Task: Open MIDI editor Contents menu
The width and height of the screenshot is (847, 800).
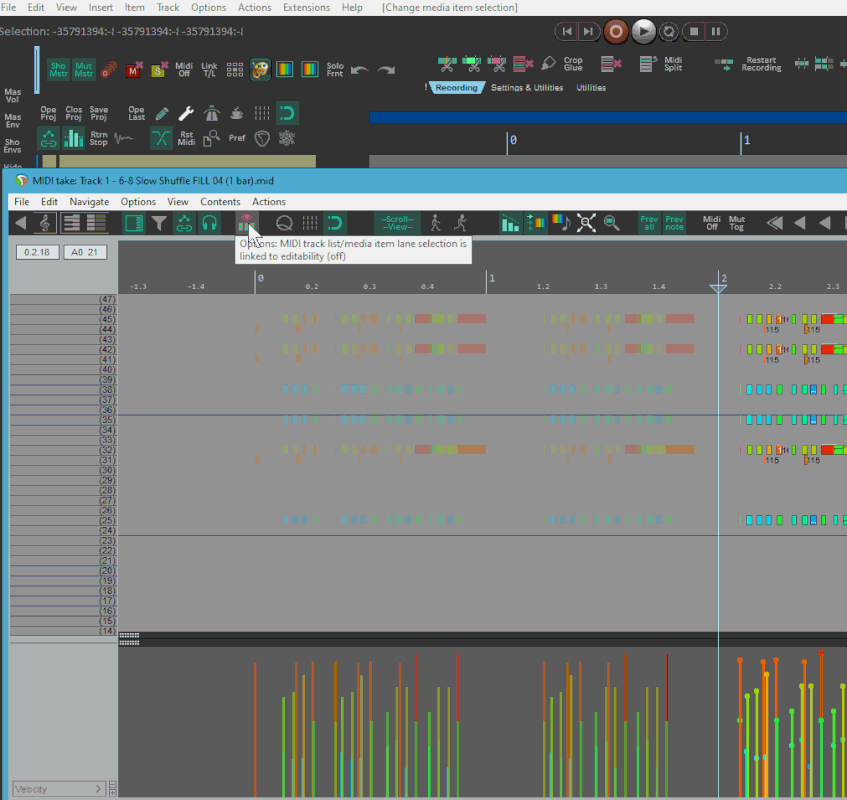Action: pos(220,201)
